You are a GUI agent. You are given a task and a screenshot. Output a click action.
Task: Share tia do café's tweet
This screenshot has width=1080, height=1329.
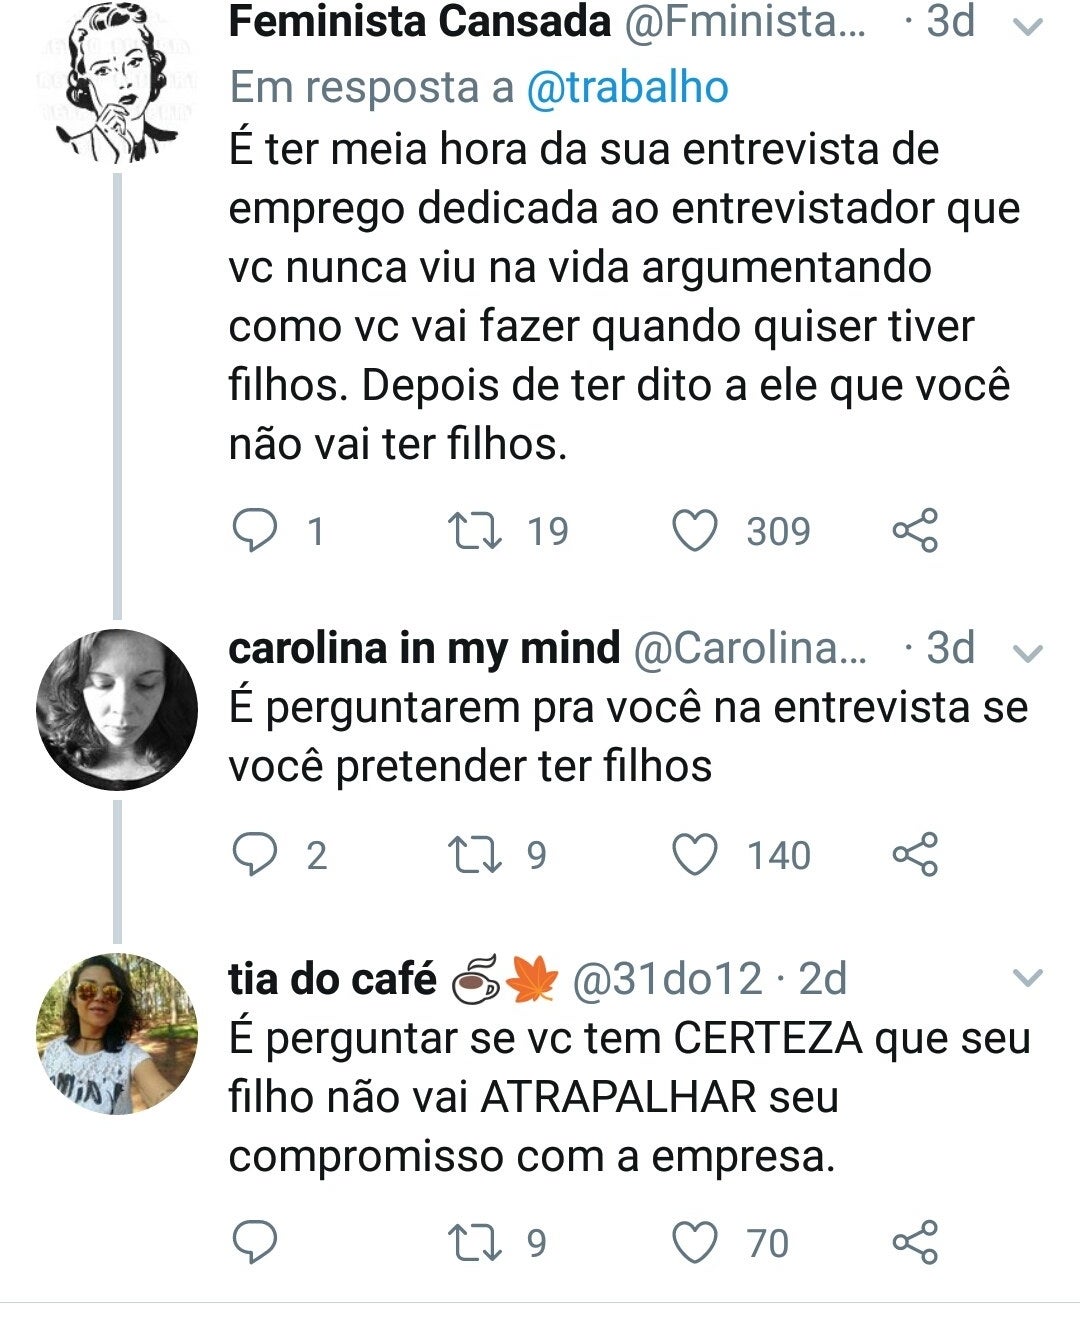coord(915,1242)
